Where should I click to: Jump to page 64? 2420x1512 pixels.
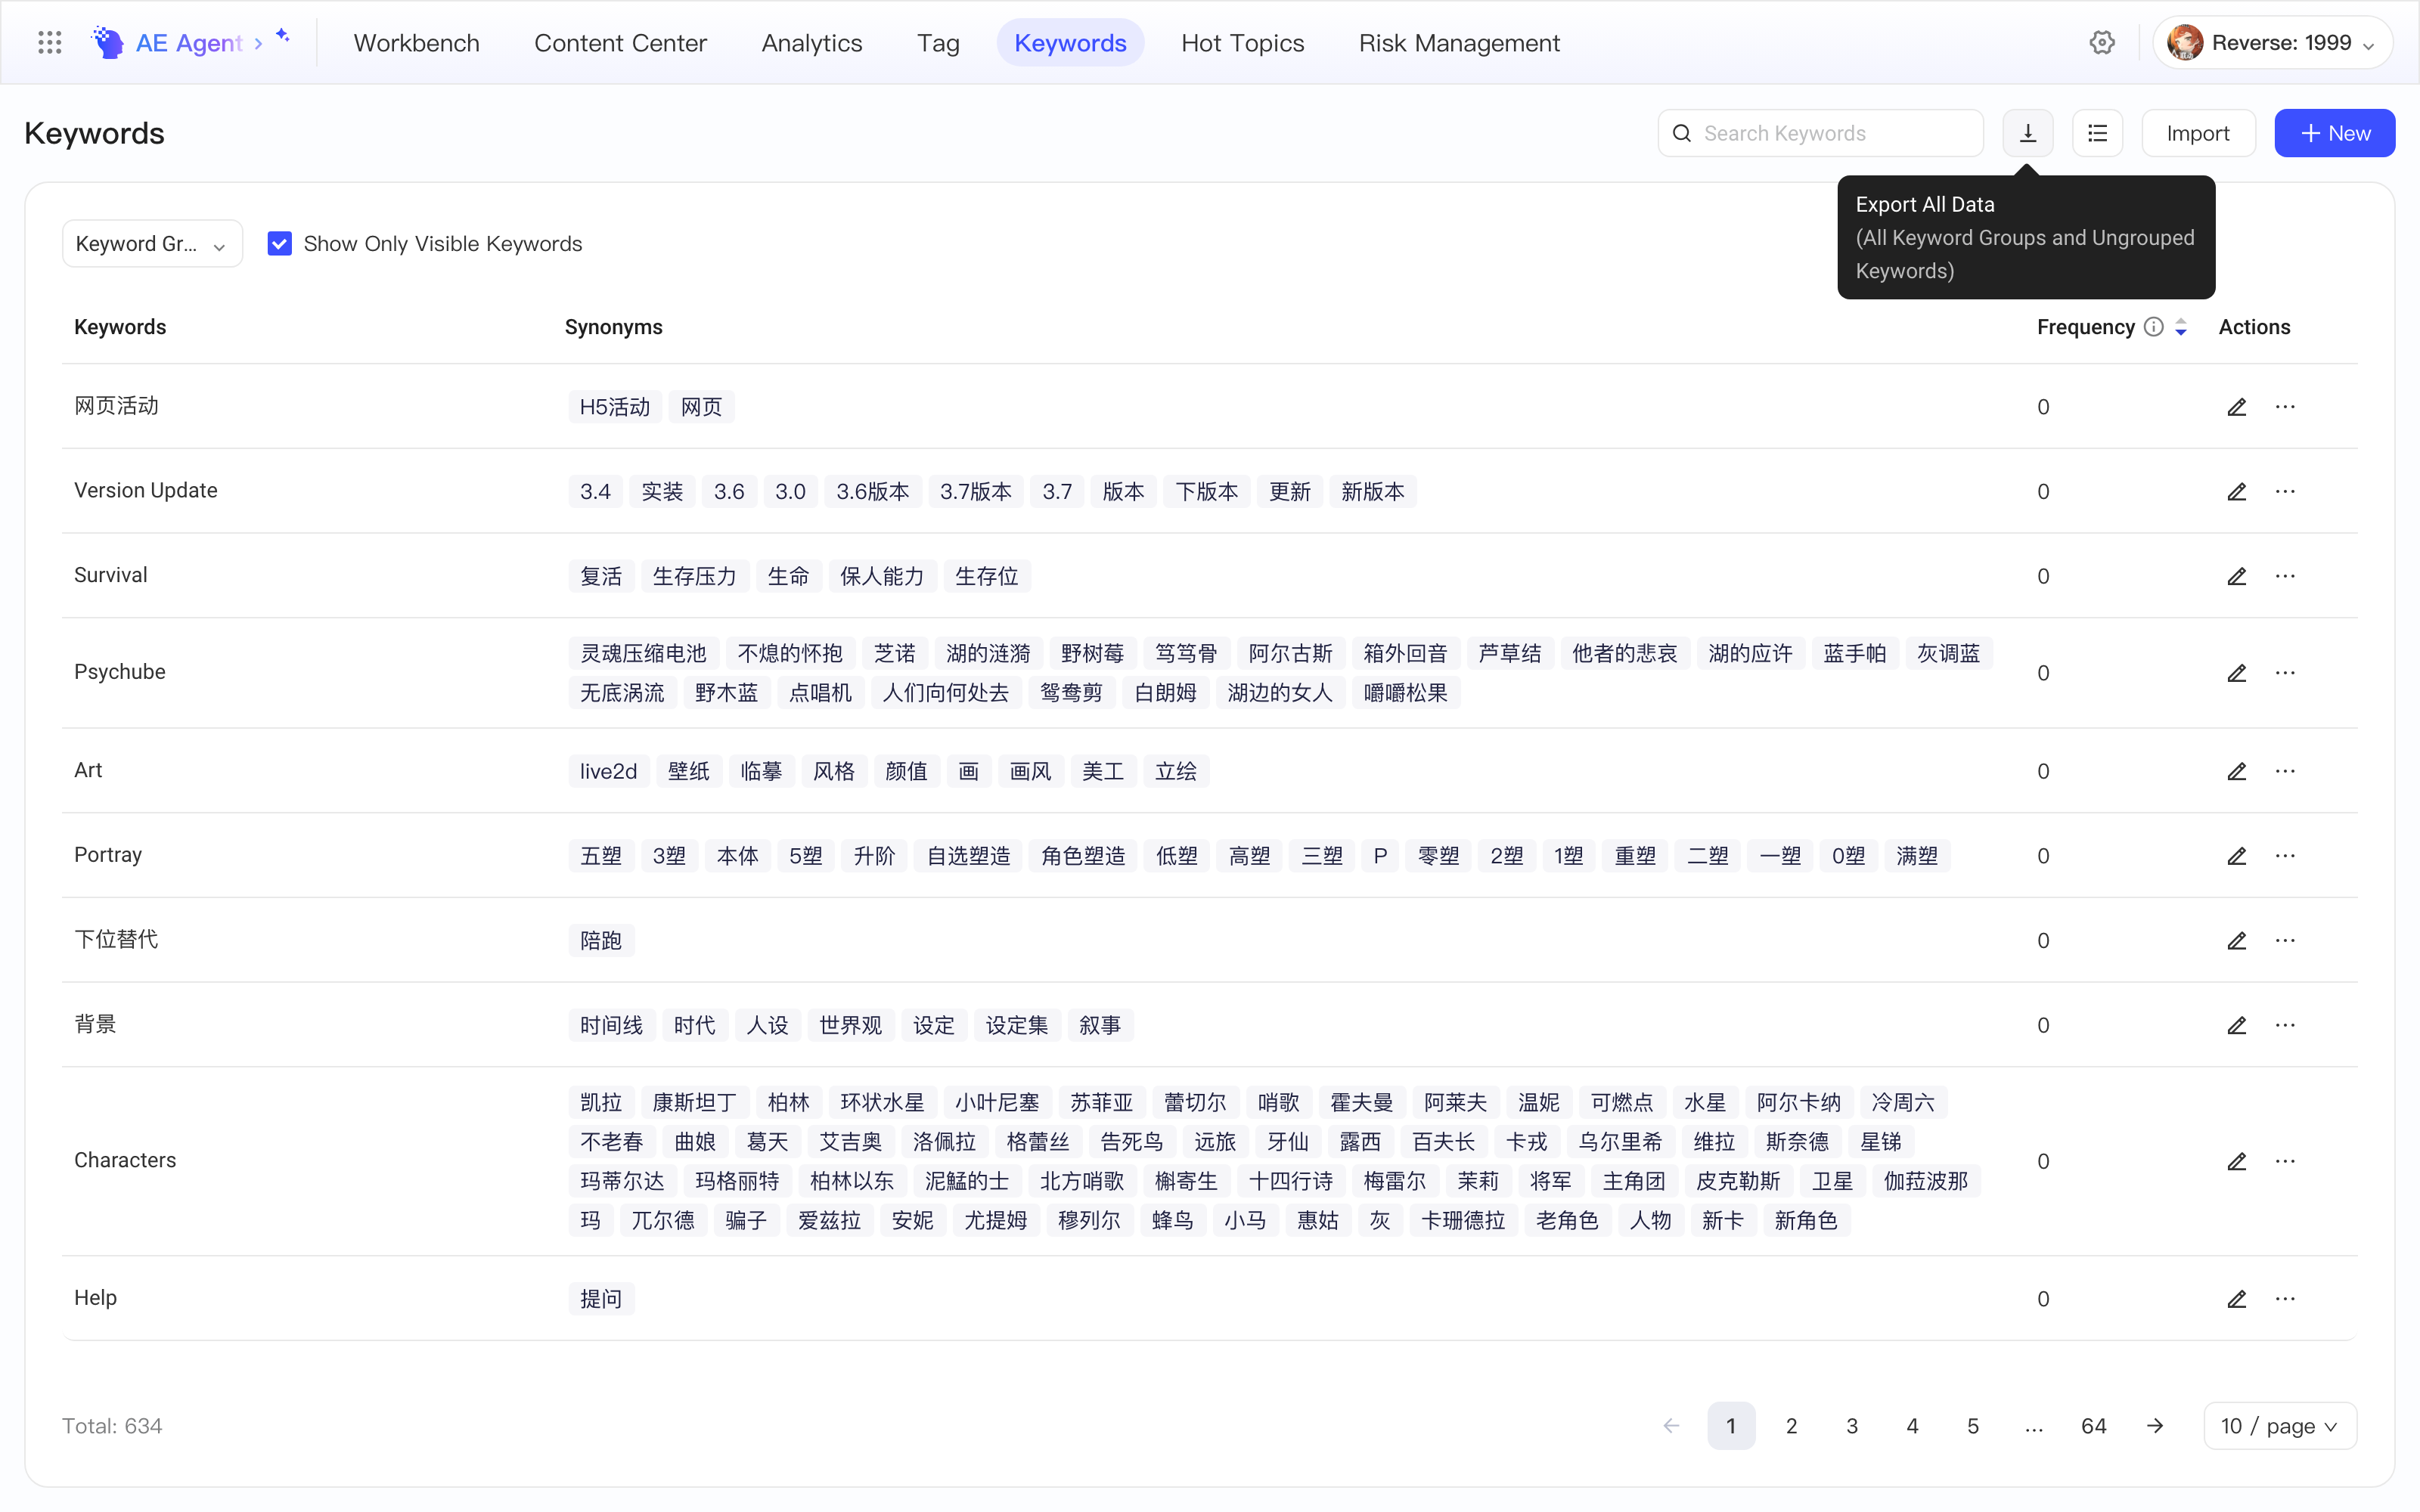[x=2093, y=1426]
